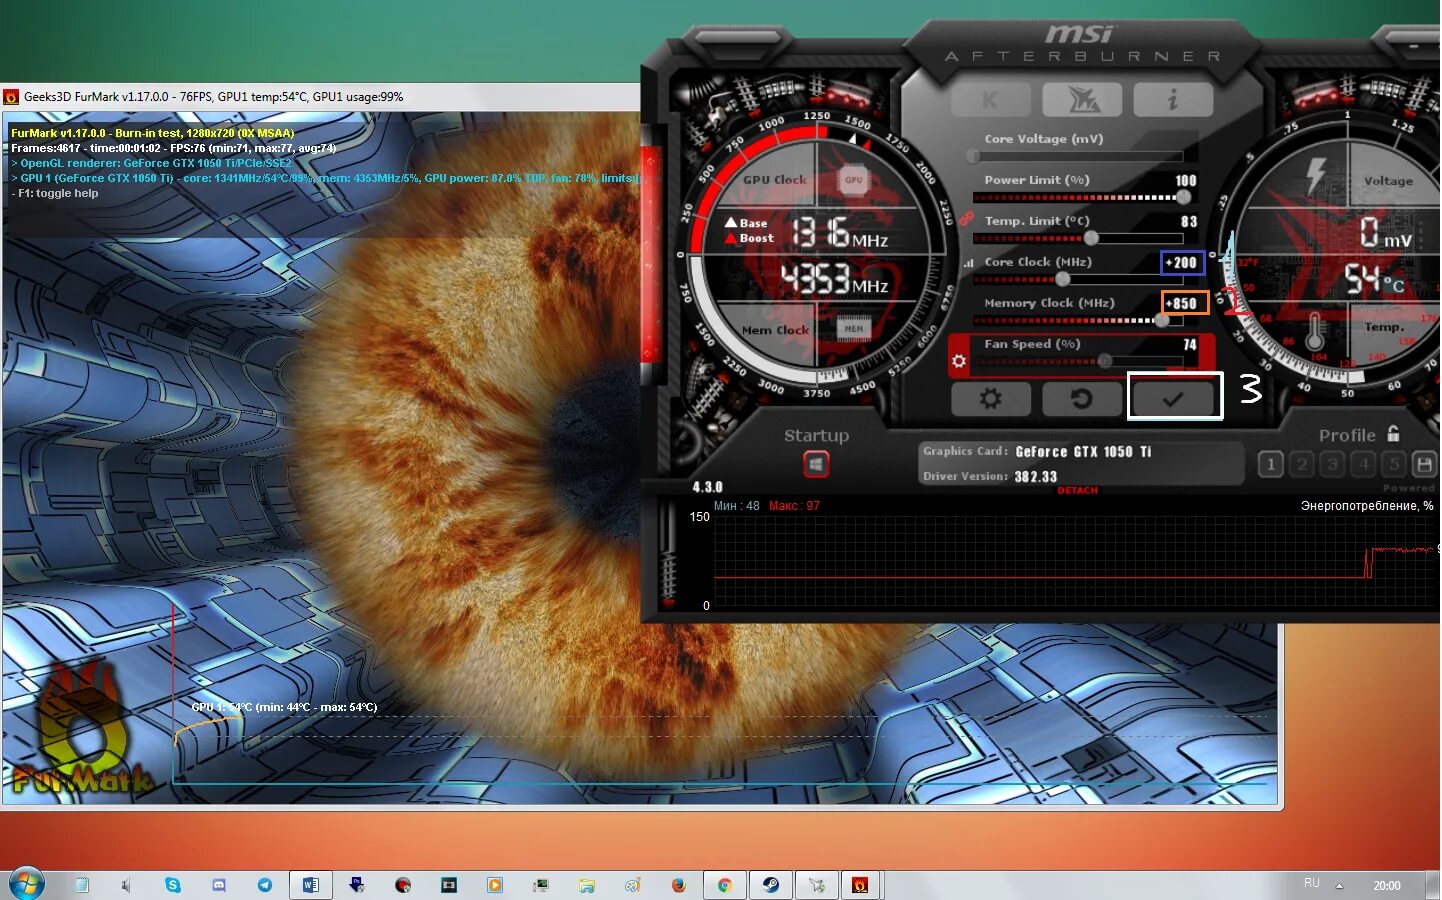Open the information 'i' button

coord(1173,99)
